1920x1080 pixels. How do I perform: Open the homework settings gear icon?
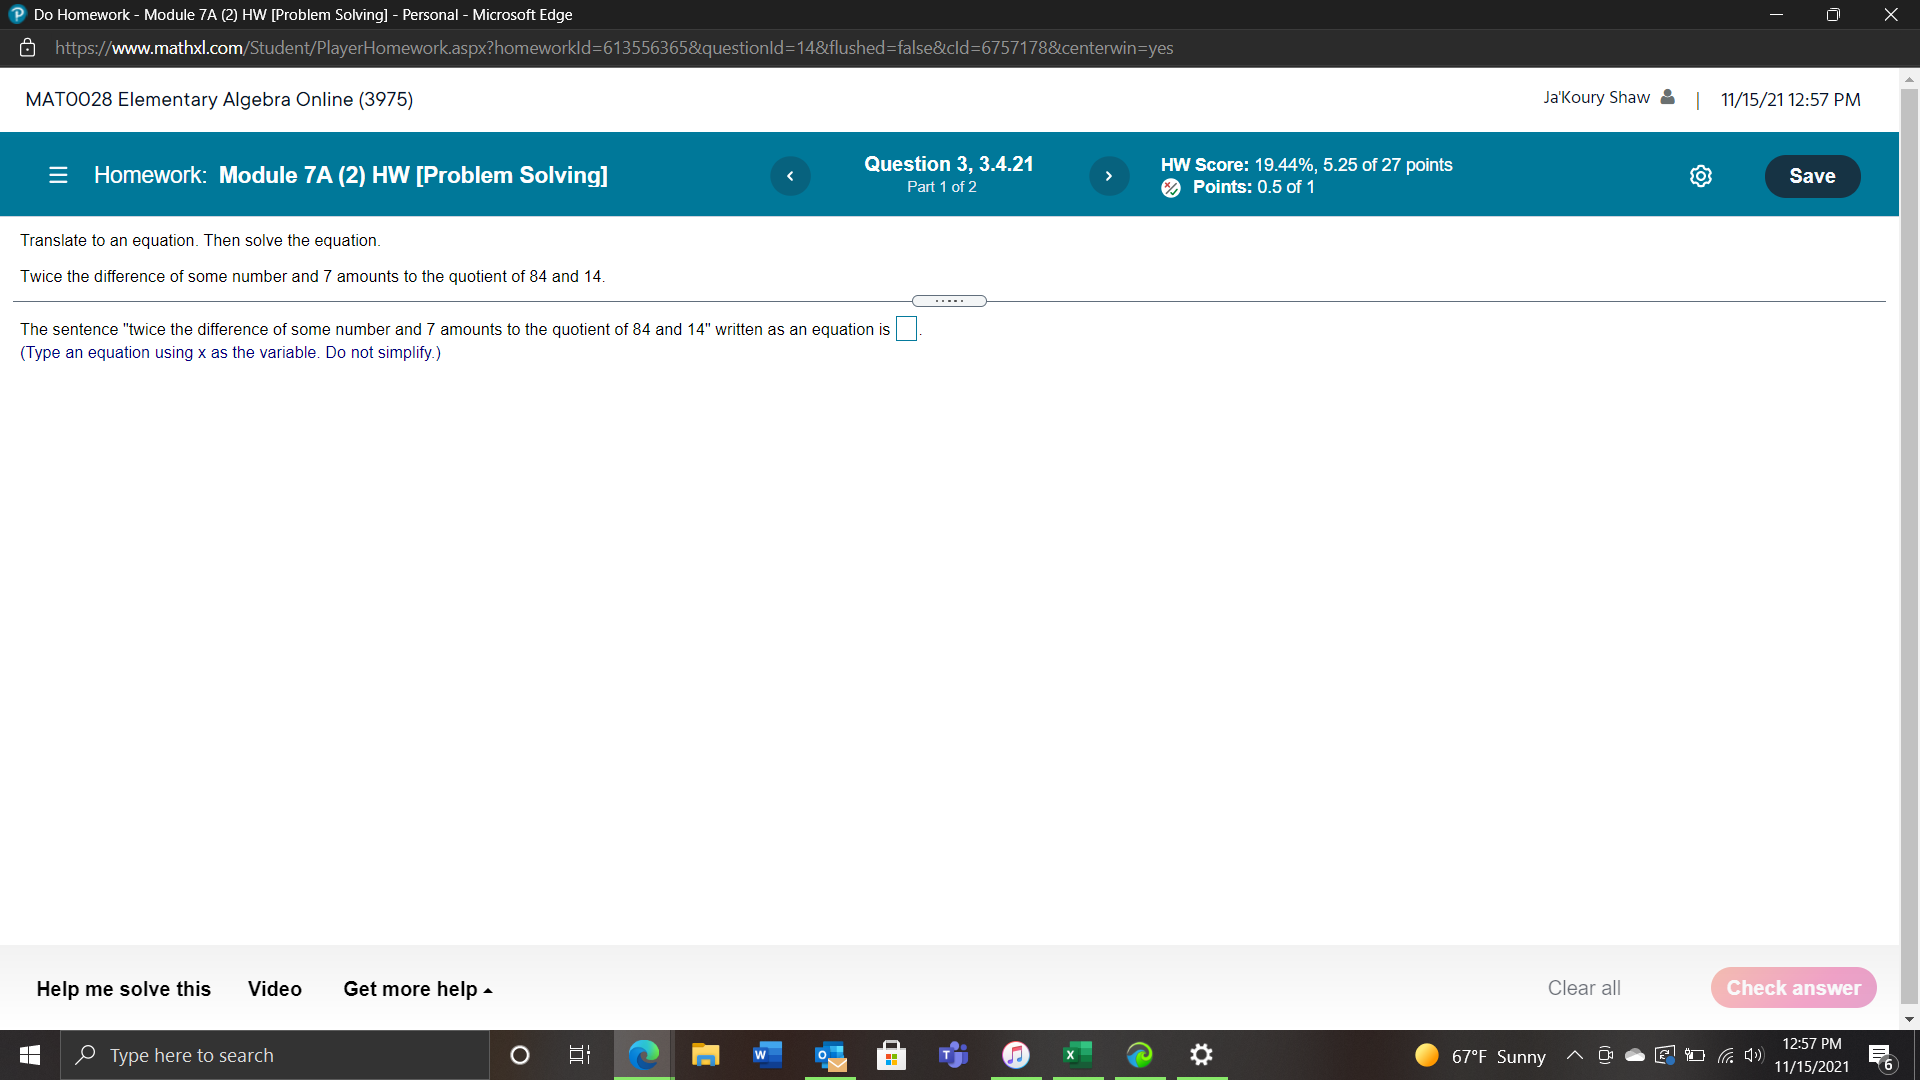coord(1701,175)
